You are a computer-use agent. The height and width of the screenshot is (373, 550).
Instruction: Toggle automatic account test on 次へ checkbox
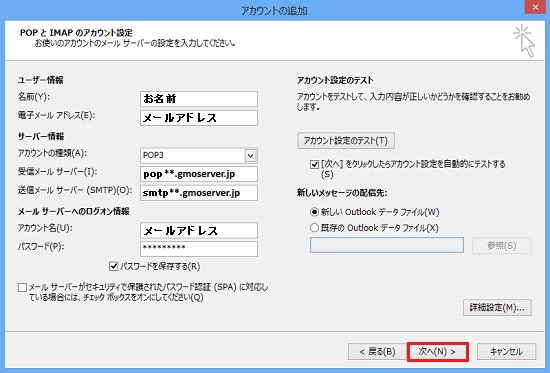(314, 164)
